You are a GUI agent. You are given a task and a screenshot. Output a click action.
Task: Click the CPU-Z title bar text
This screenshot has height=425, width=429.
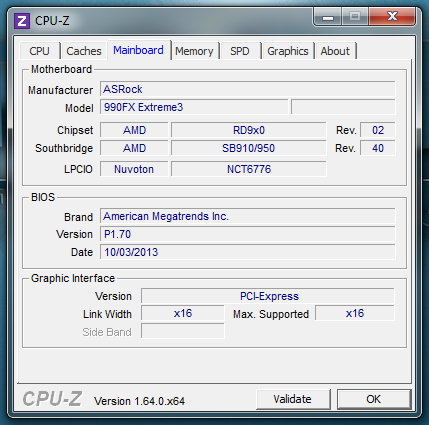coord(52,21)
